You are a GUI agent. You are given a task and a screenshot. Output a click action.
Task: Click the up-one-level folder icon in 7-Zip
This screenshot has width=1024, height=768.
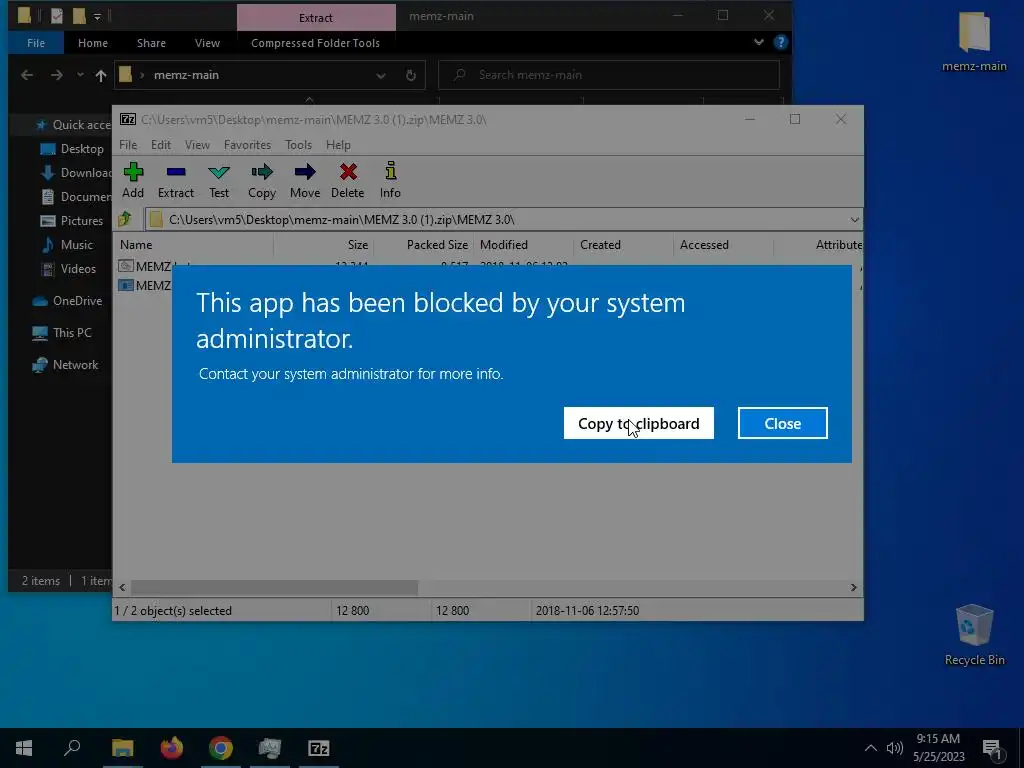click(125, 219)
